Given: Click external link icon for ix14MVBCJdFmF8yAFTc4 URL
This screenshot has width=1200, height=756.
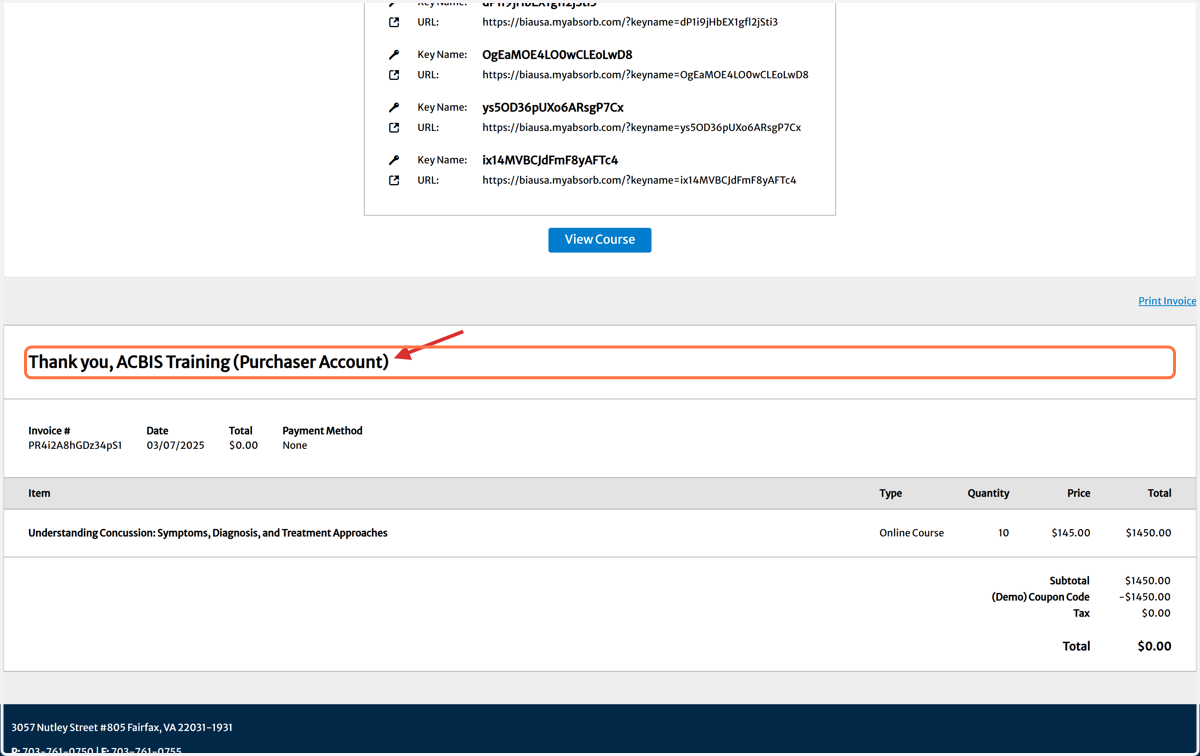Looking at the screenshot, I should click(394, 181).
